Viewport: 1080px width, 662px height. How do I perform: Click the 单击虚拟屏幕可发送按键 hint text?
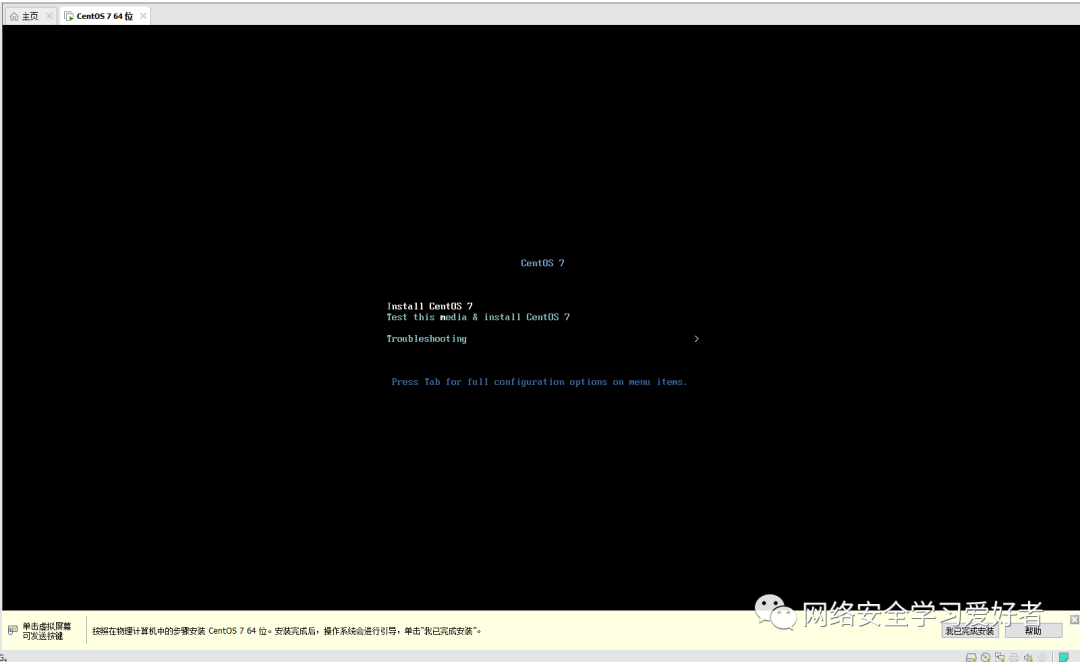tap(46, 631)
